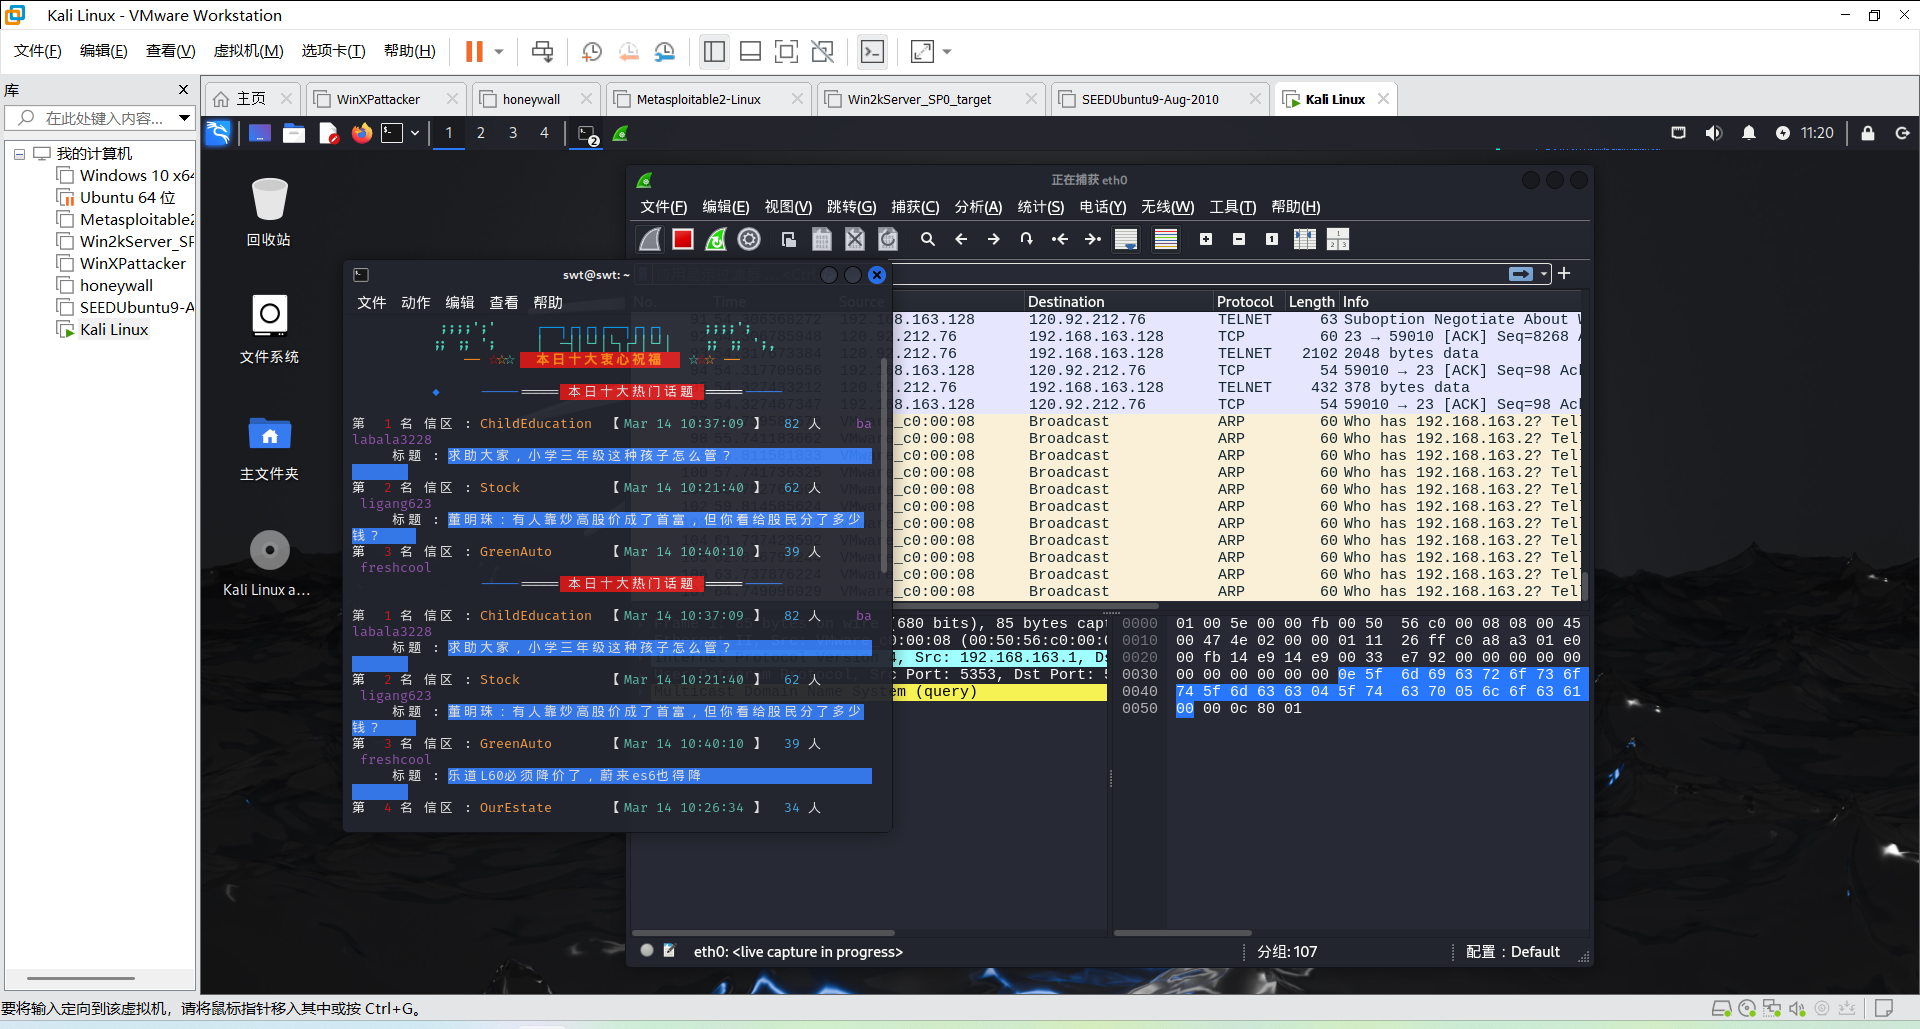Image resolution: width=1920 pixels, height=1029 pixels.
Task: Open the Kali volume control
Action: click(1714, 133)
